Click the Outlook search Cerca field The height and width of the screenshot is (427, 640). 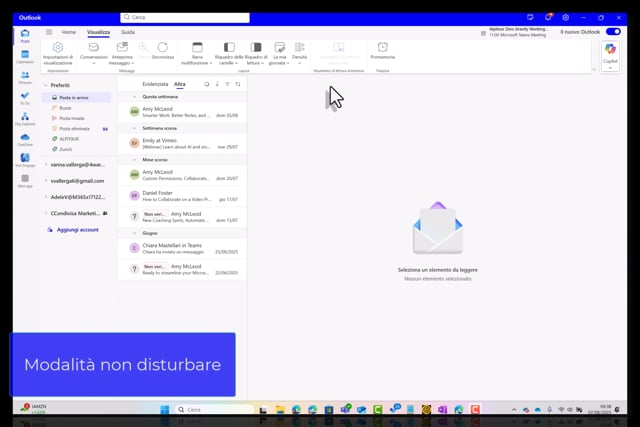(x=185, y=17)
